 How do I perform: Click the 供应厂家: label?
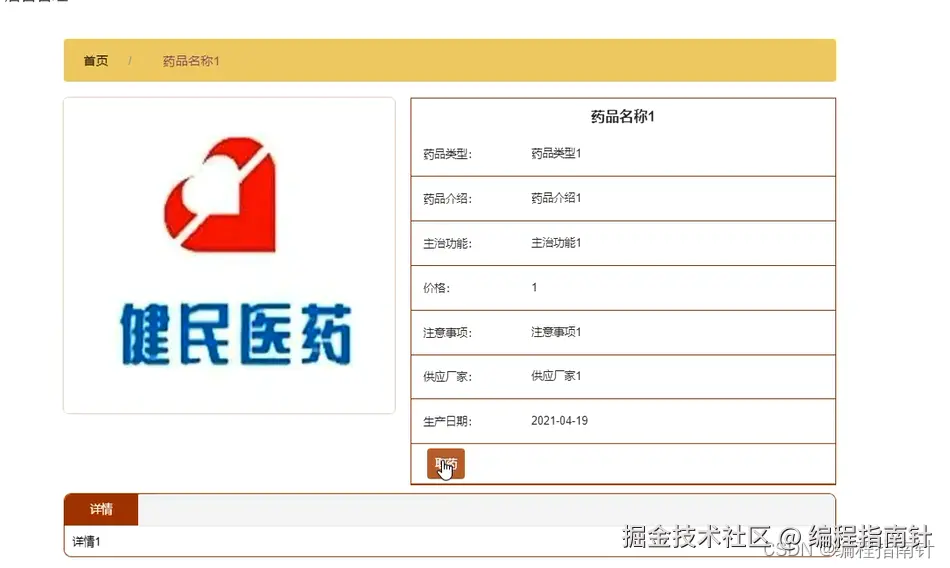pos(447,377)
